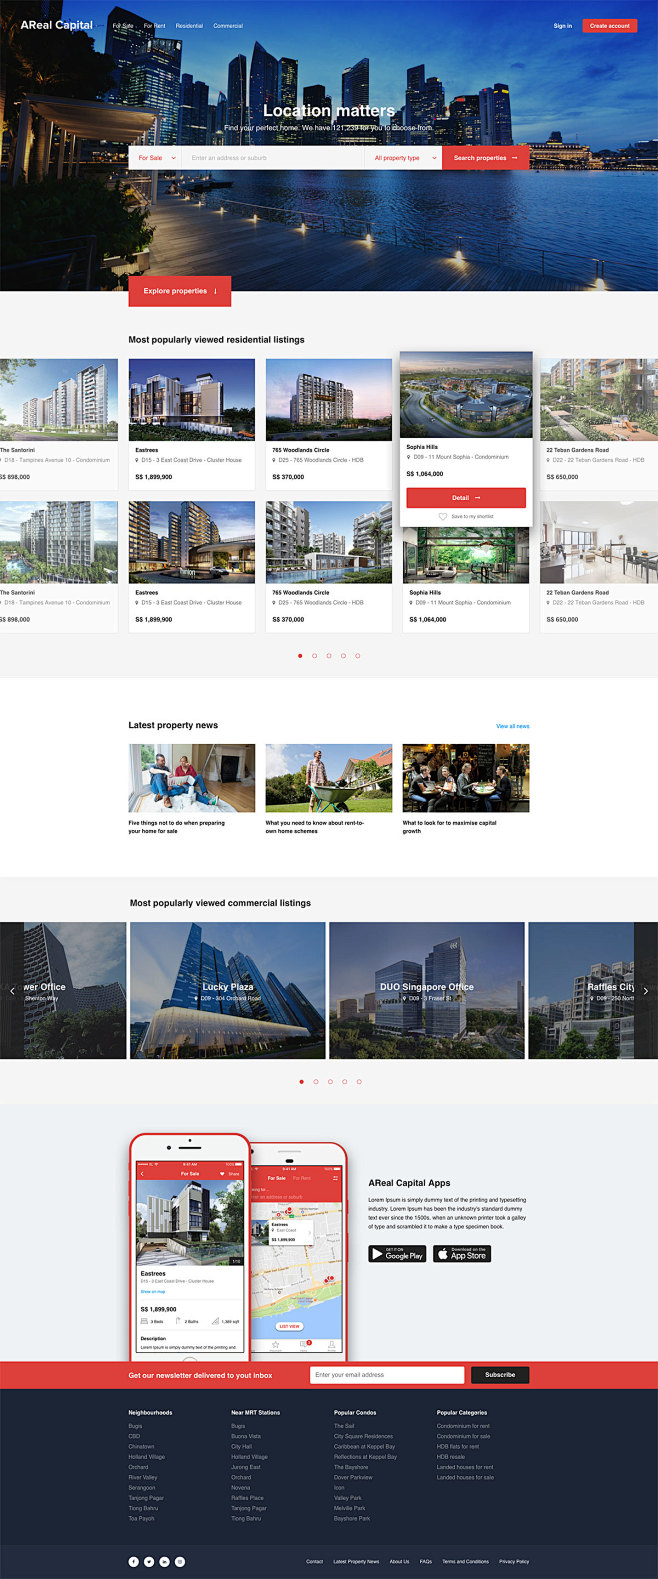Click Caribbean at Keppel Bay link

pyautogui.click(x=364, y=1446)
